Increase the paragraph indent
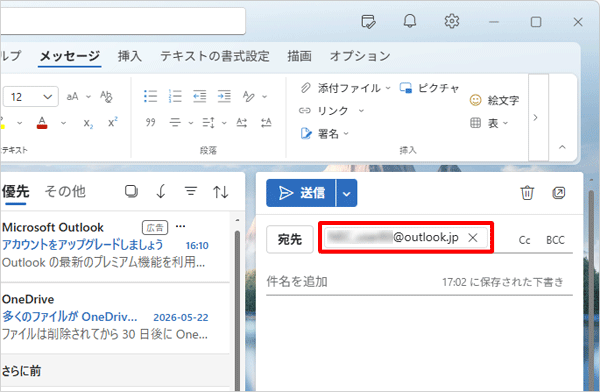Viewport: 600px width, 392px height. 224,96
